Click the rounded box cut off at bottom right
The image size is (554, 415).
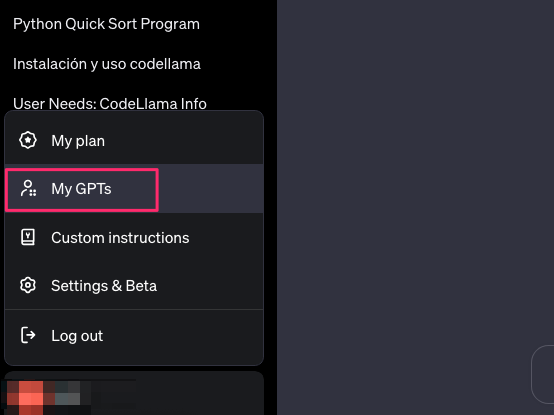click(543, 374)
